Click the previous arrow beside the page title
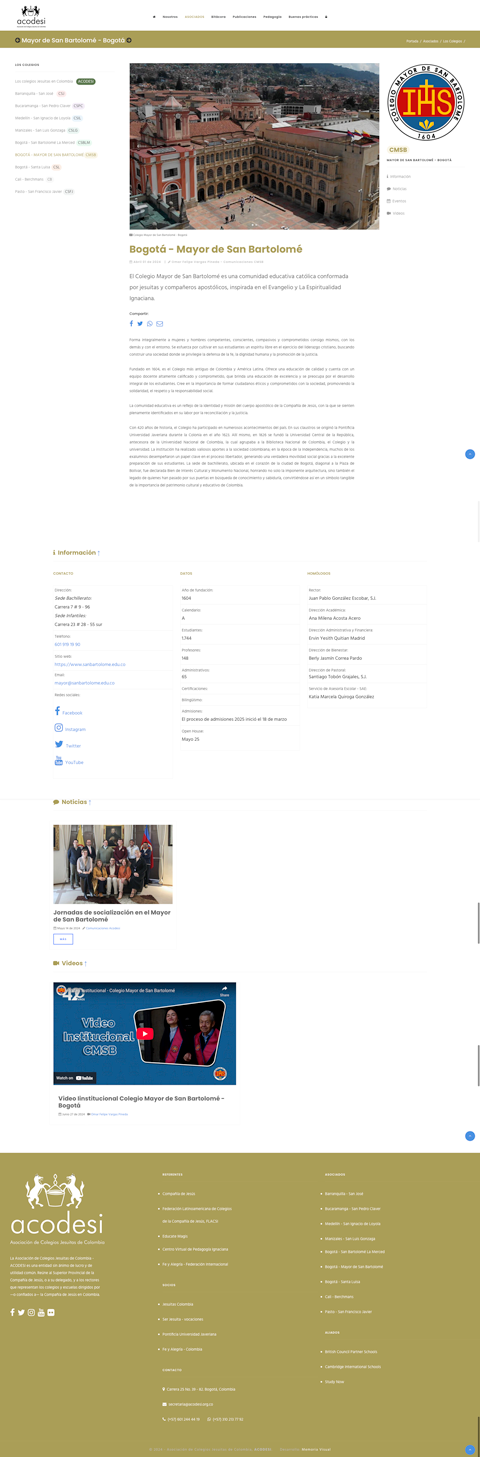480x1457 pixels. [18, 40]
